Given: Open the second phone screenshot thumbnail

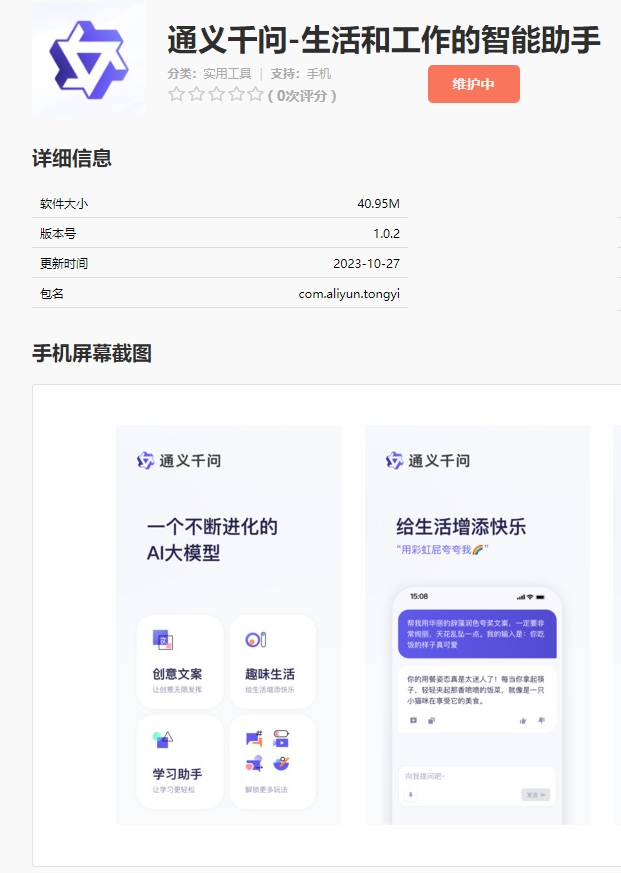Looking at the screenshot, I should click(x=477, y=625).
